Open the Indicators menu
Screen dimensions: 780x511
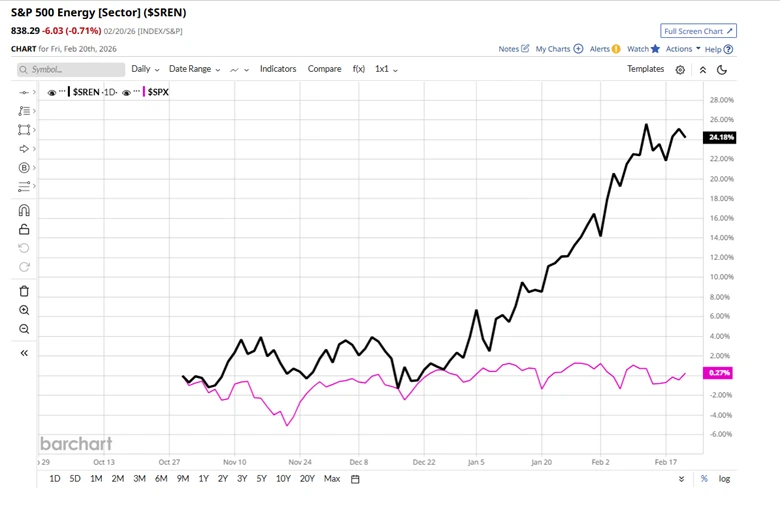(x=278, y=69)
